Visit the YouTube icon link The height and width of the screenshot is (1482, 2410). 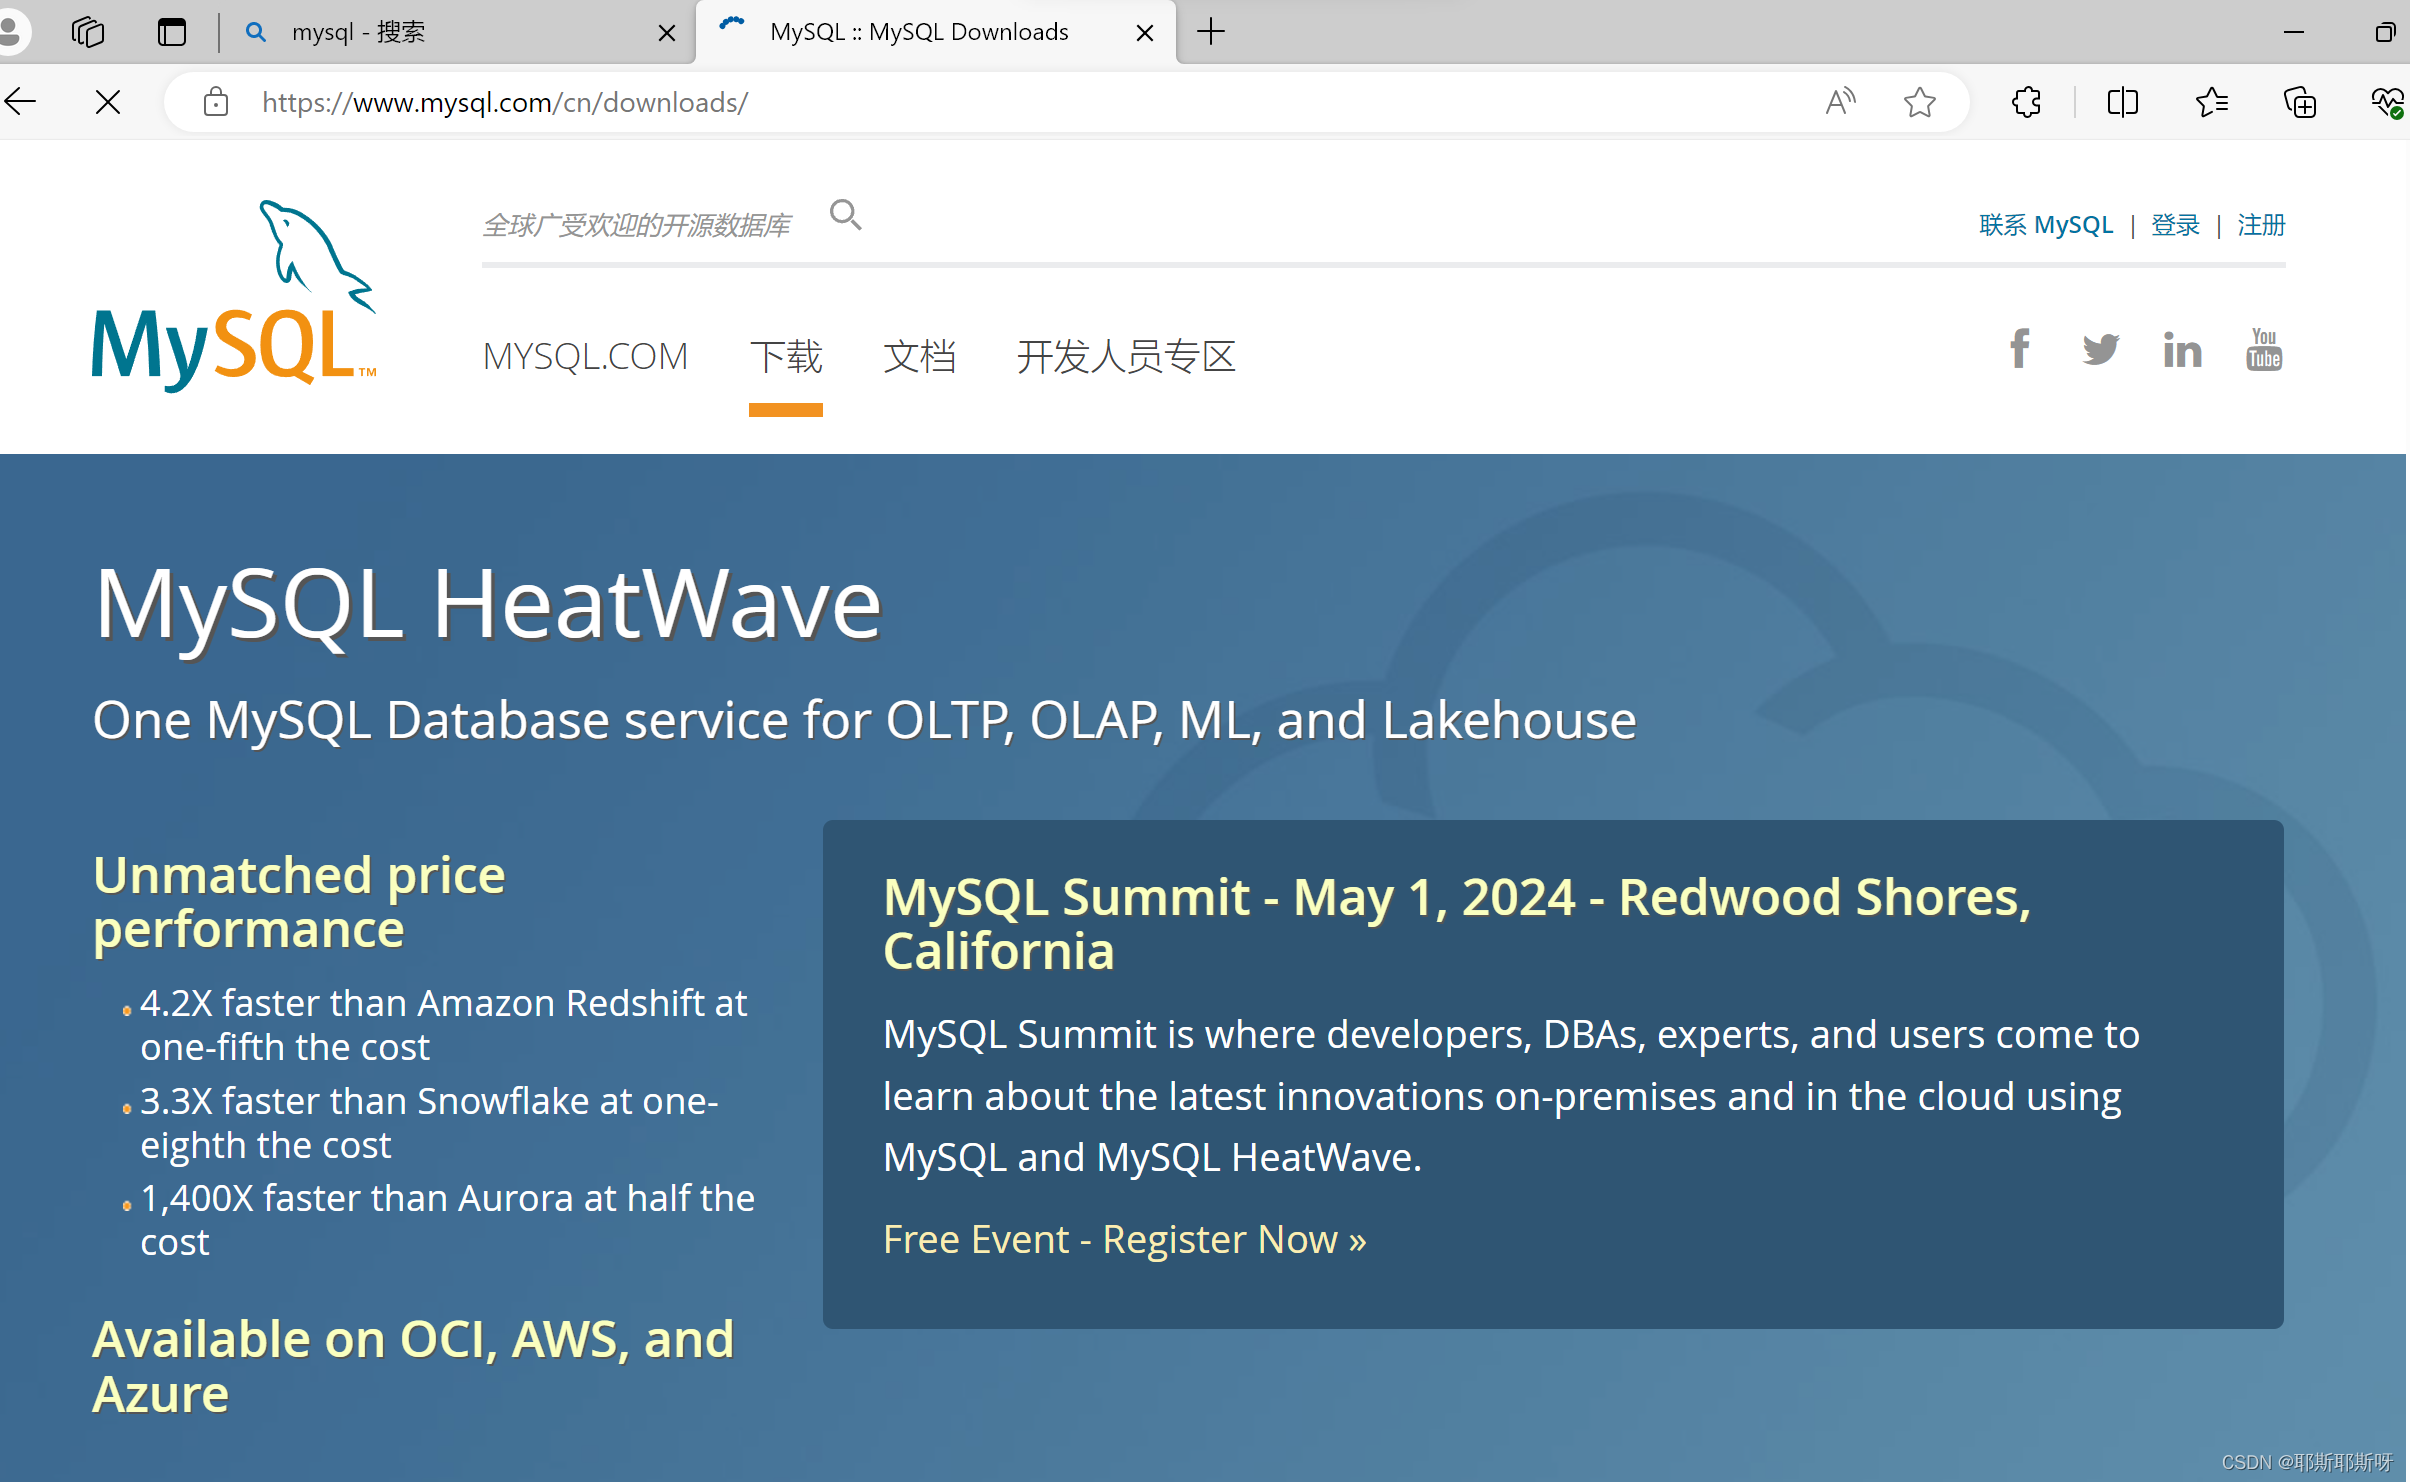click(2264, 349)
